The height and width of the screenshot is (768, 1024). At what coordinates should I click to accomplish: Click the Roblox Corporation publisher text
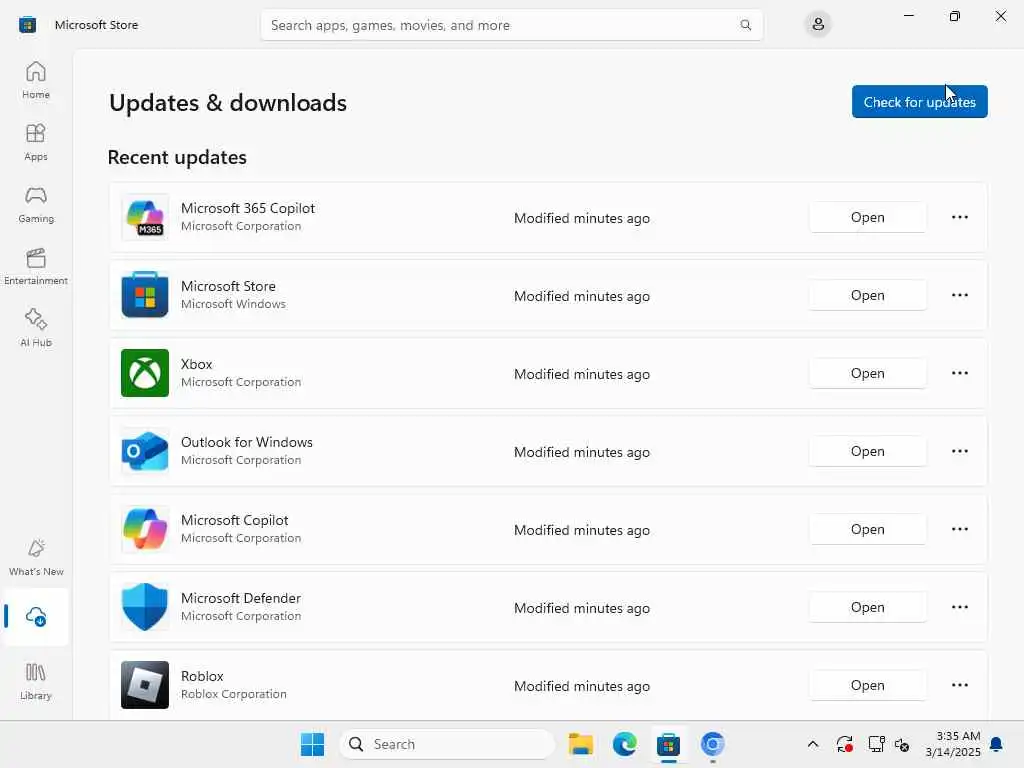pos(234,694)
